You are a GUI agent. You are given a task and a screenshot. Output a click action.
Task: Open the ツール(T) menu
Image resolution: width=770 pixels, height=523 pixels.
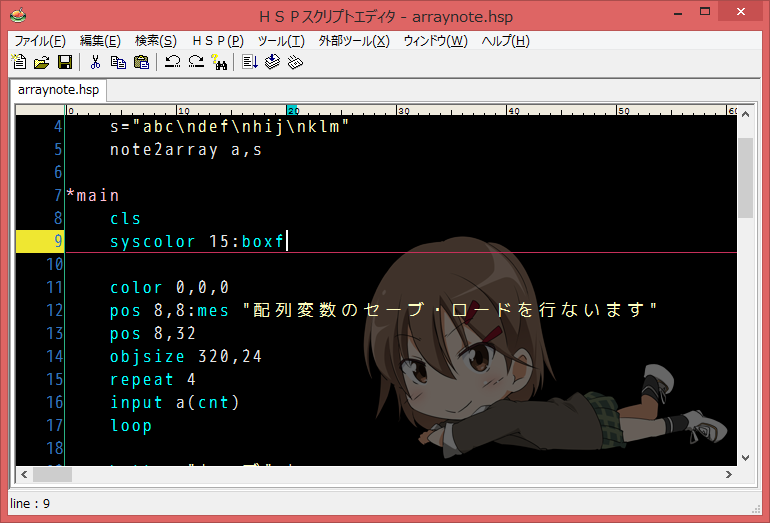point(281,41)
